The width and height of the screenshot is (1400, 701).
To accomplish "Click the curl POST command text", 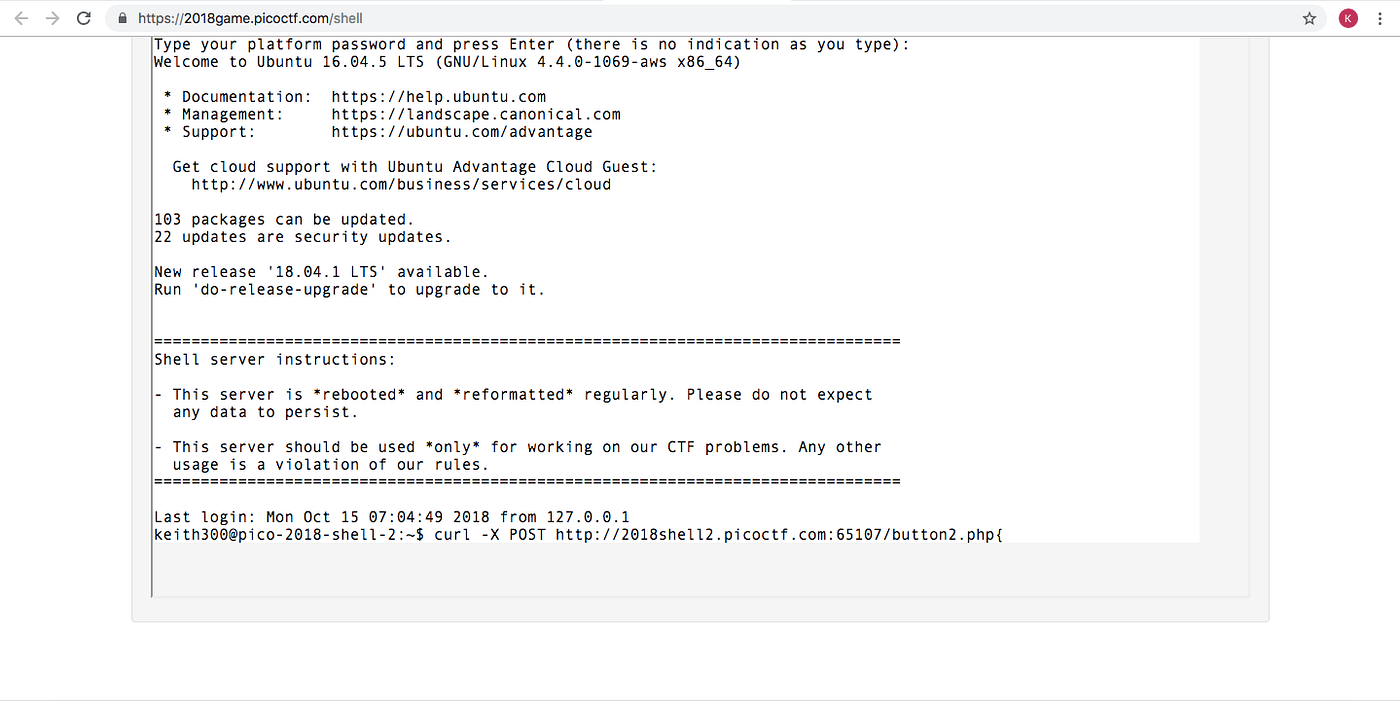I will click(700, 535).
